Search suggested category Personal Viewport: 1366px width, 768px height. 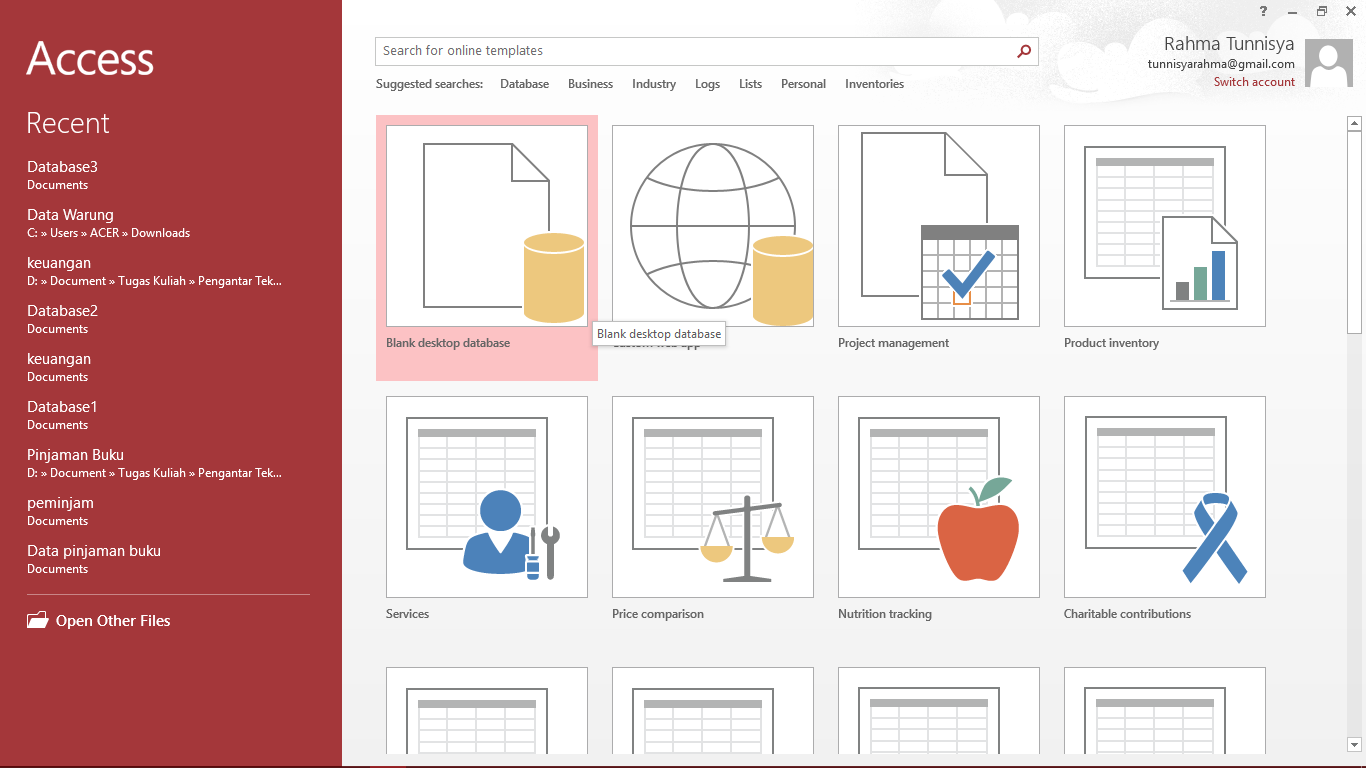(x=803, y=84)
